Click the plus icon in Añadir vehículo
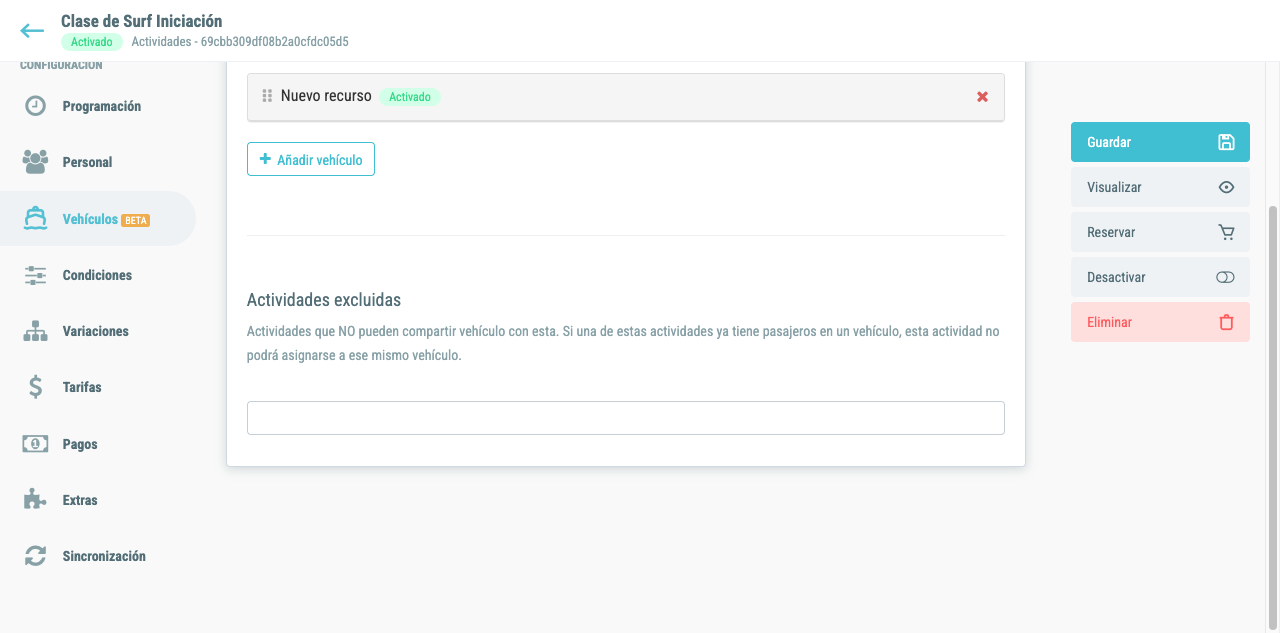This screenshot has height=633, width=1280. [265, 159]
